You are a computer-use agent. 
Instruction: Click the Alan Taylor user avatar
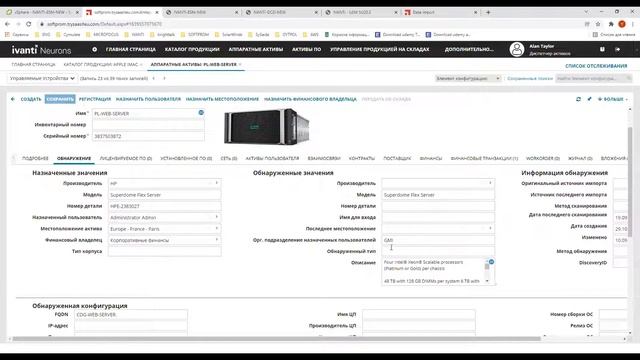pyautogui.click(x=516, y=49)
